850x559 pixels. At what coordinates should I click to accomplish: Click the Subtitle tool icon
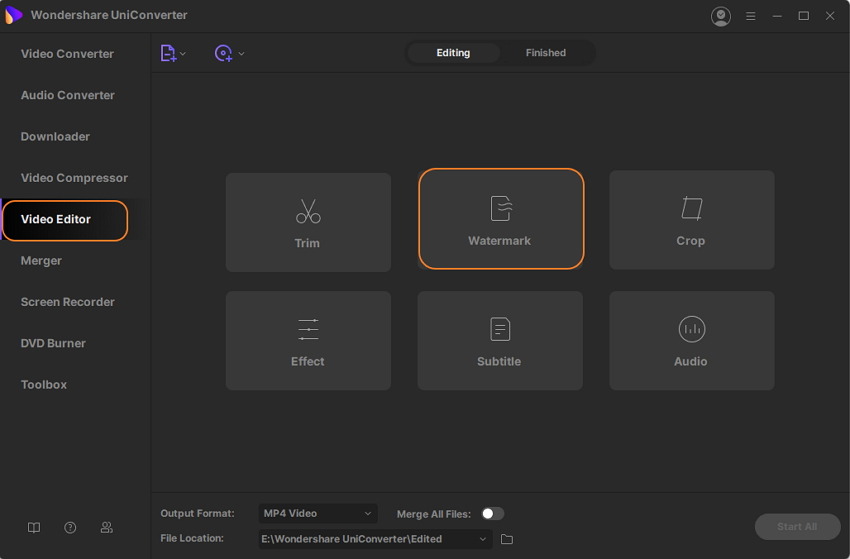[499, 329]
